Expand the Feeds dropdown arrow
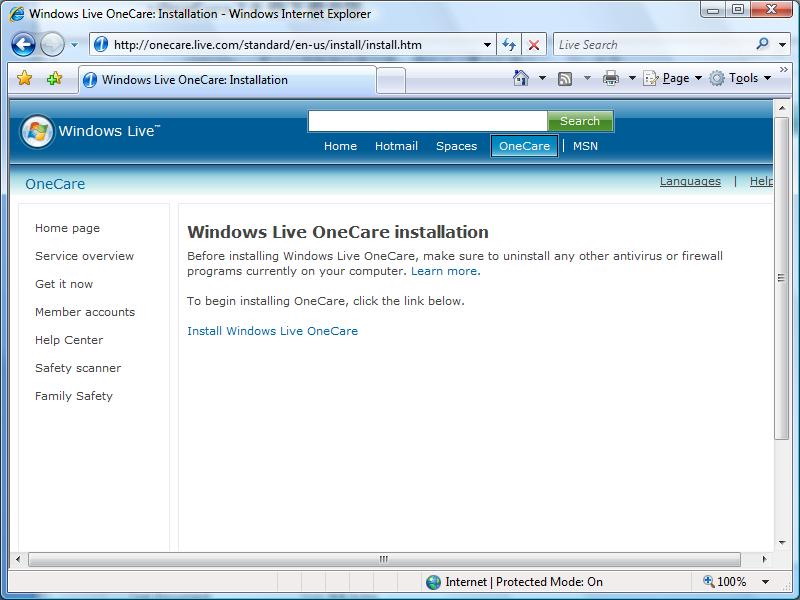The width and height of the screenshot is (800, 600). point(587,78)
